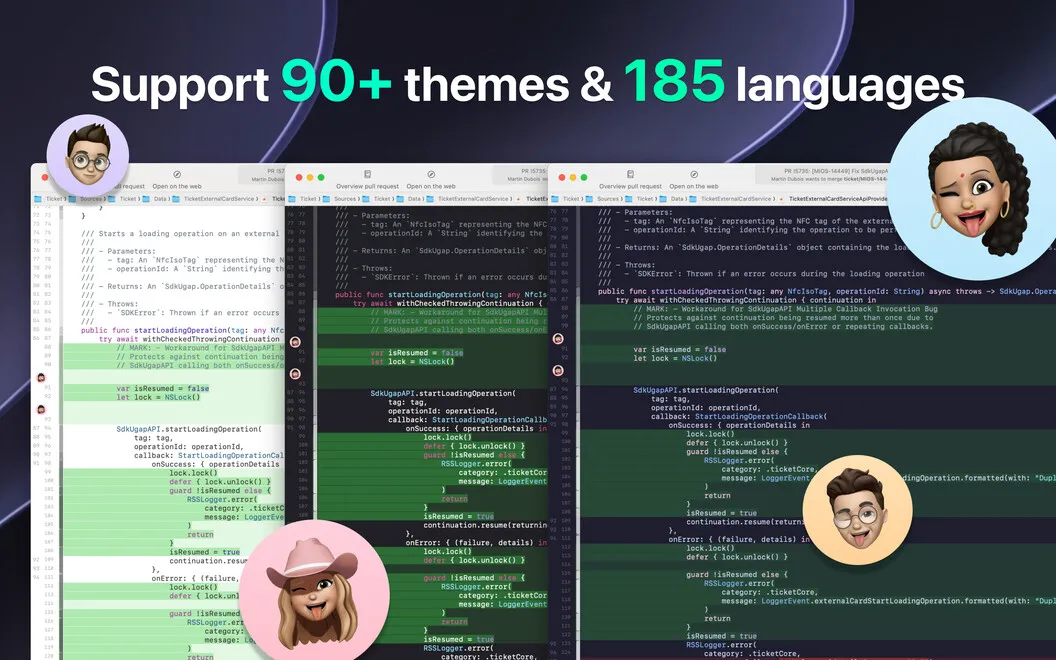Select the Data breadcrumb in the right window
This screenshot has width=1056, height=660.
coord(677,199)
